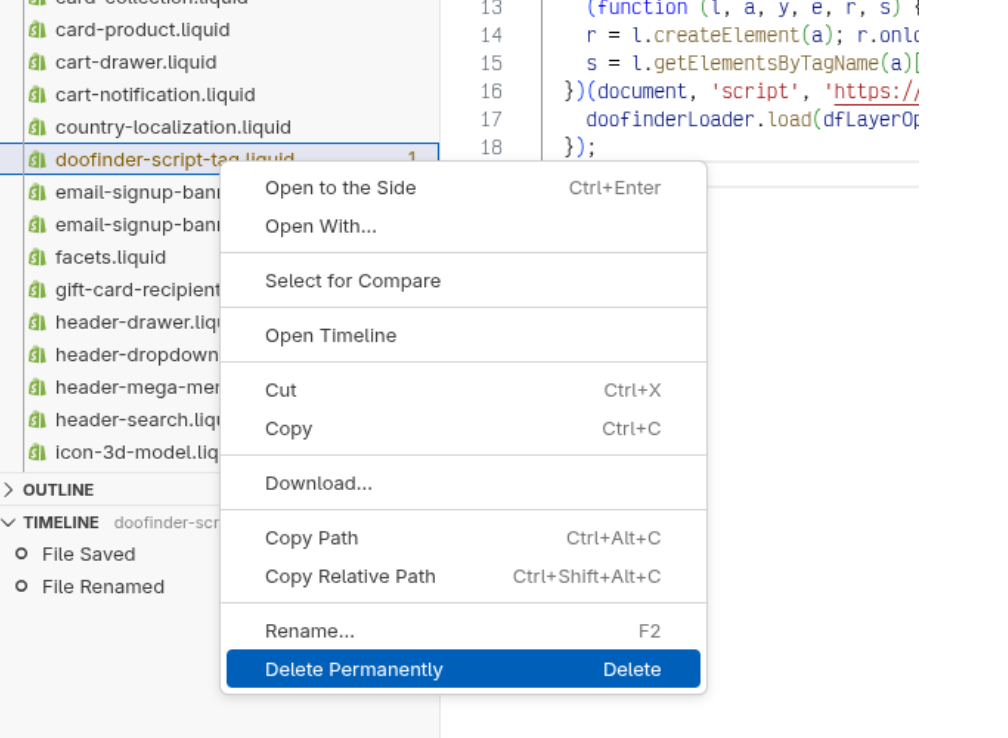Click the Shopify icon beside icon-3d-model.liquid
The image size is (1008, 738).
[37, 452]
